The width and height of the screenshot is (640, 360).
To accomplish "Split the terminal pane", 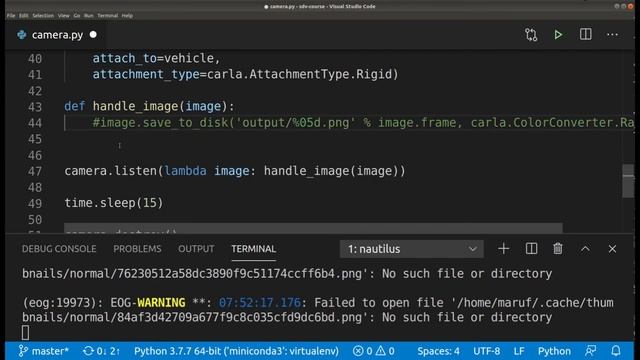I will coord(531,249).
